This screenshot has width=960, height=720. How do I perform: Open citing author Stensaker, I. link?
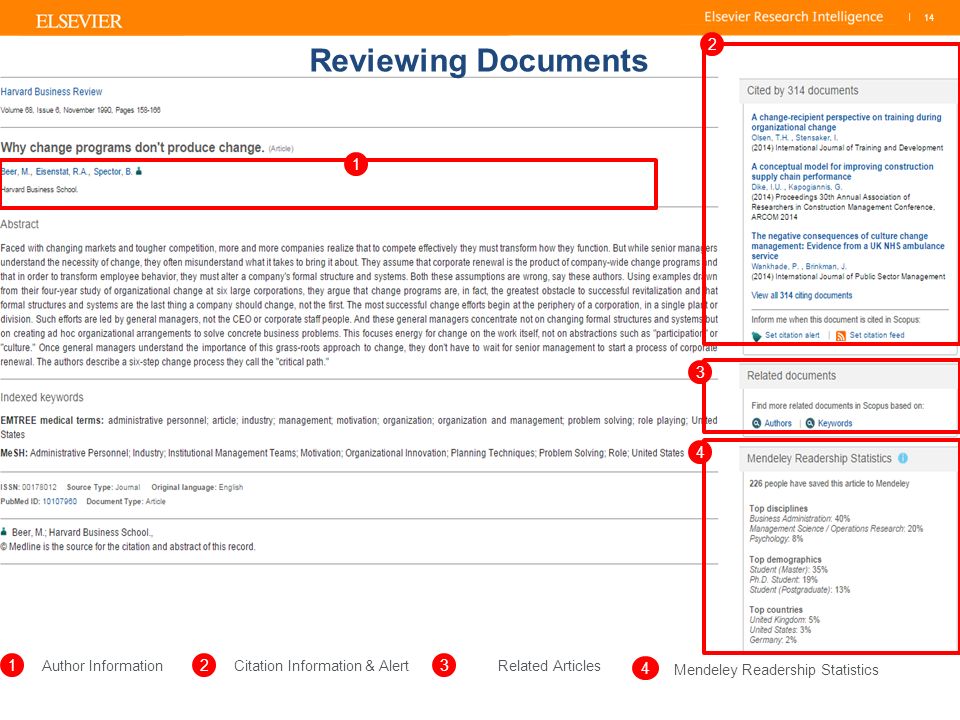point(817,138)
